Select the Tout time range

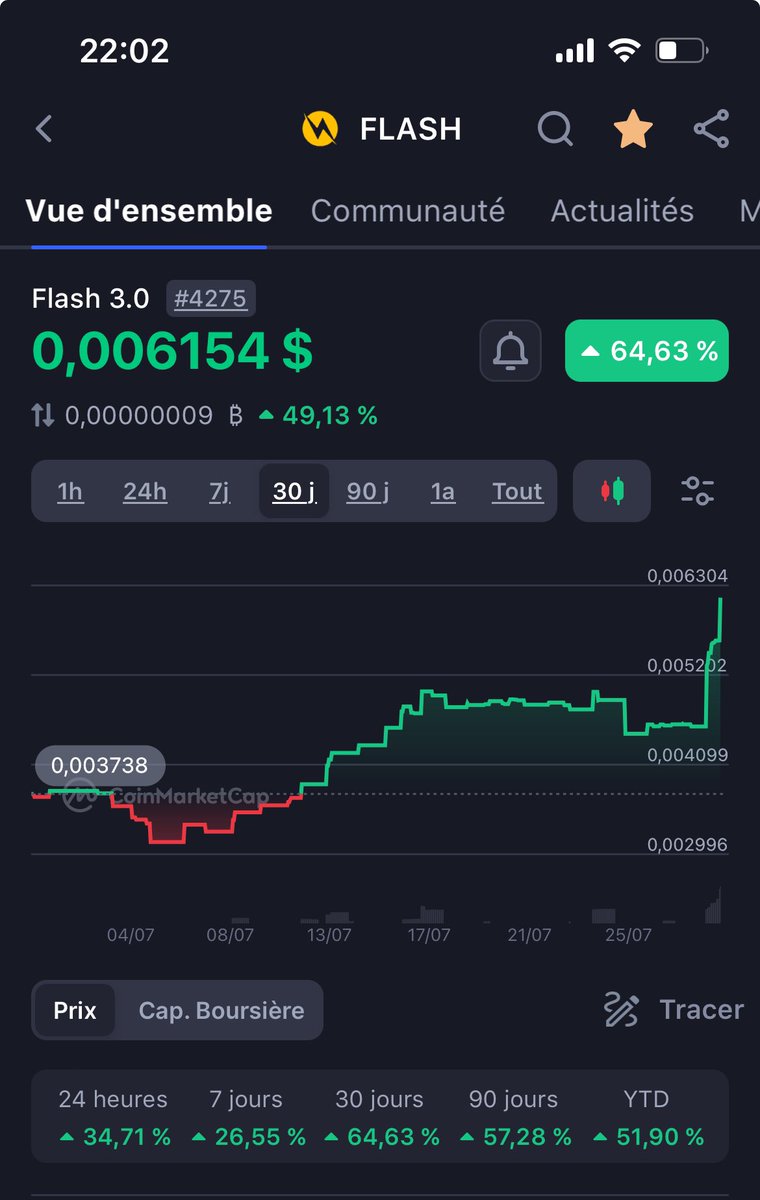[517, 491]
